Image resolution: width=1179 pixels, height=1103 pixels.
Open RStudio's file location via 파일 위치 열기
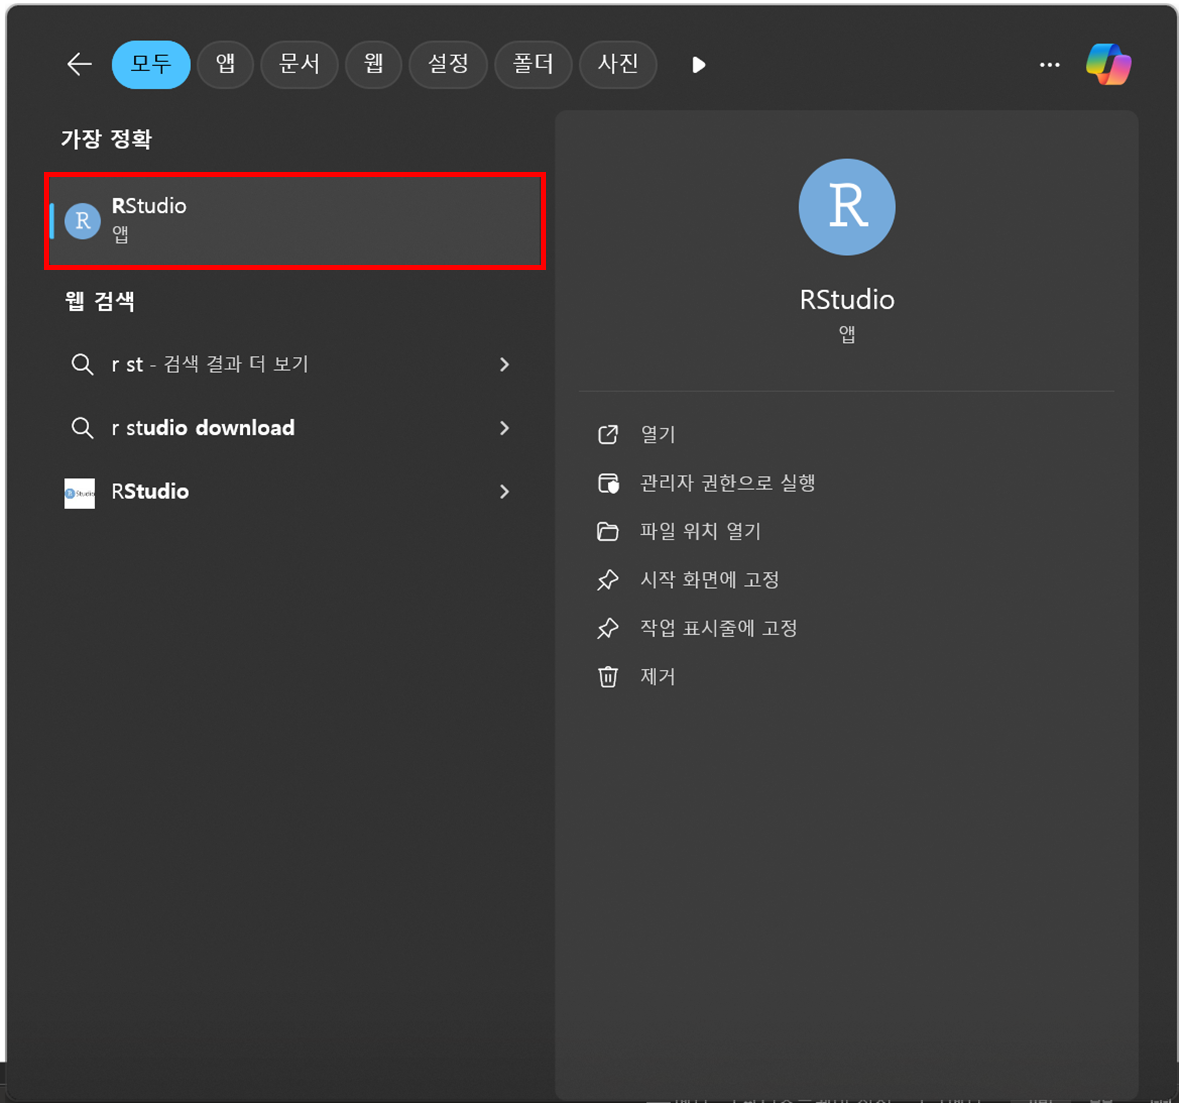click(701, 531)
